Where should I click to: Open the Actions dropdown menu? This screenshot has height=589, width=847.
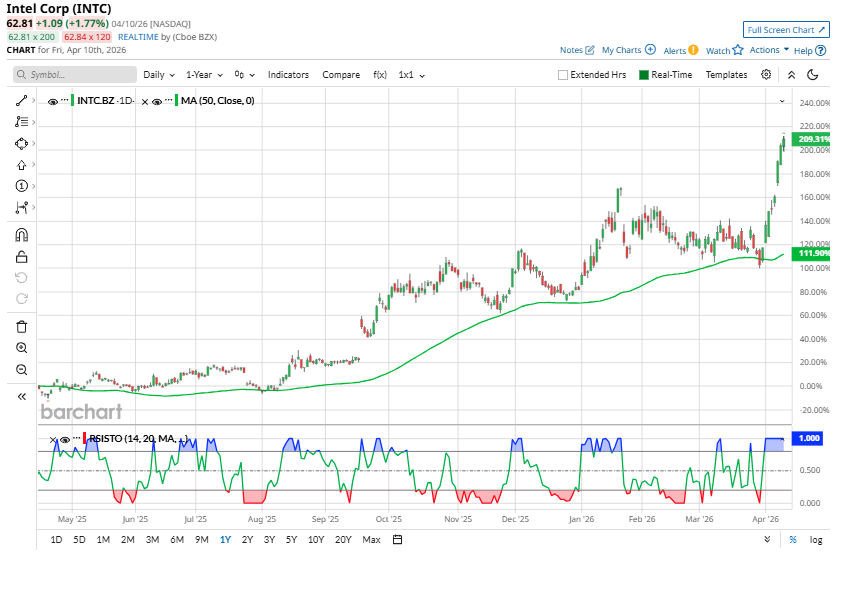[769, 49]
